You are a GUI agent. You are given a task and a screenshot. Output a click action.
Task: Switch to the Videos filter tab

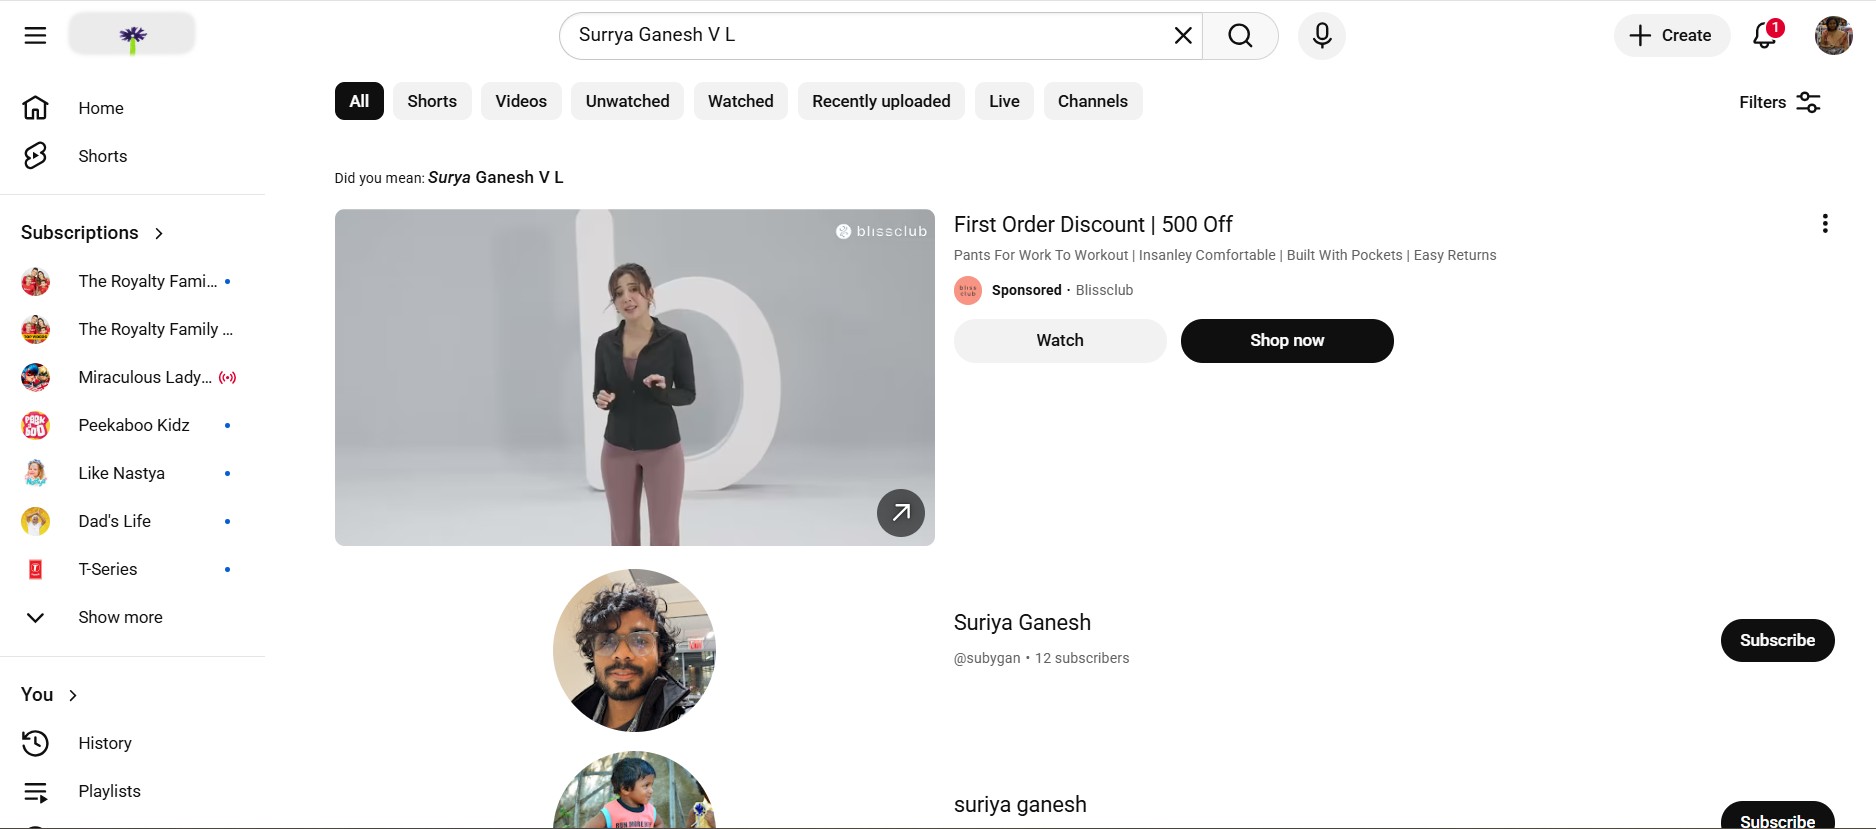521,101
